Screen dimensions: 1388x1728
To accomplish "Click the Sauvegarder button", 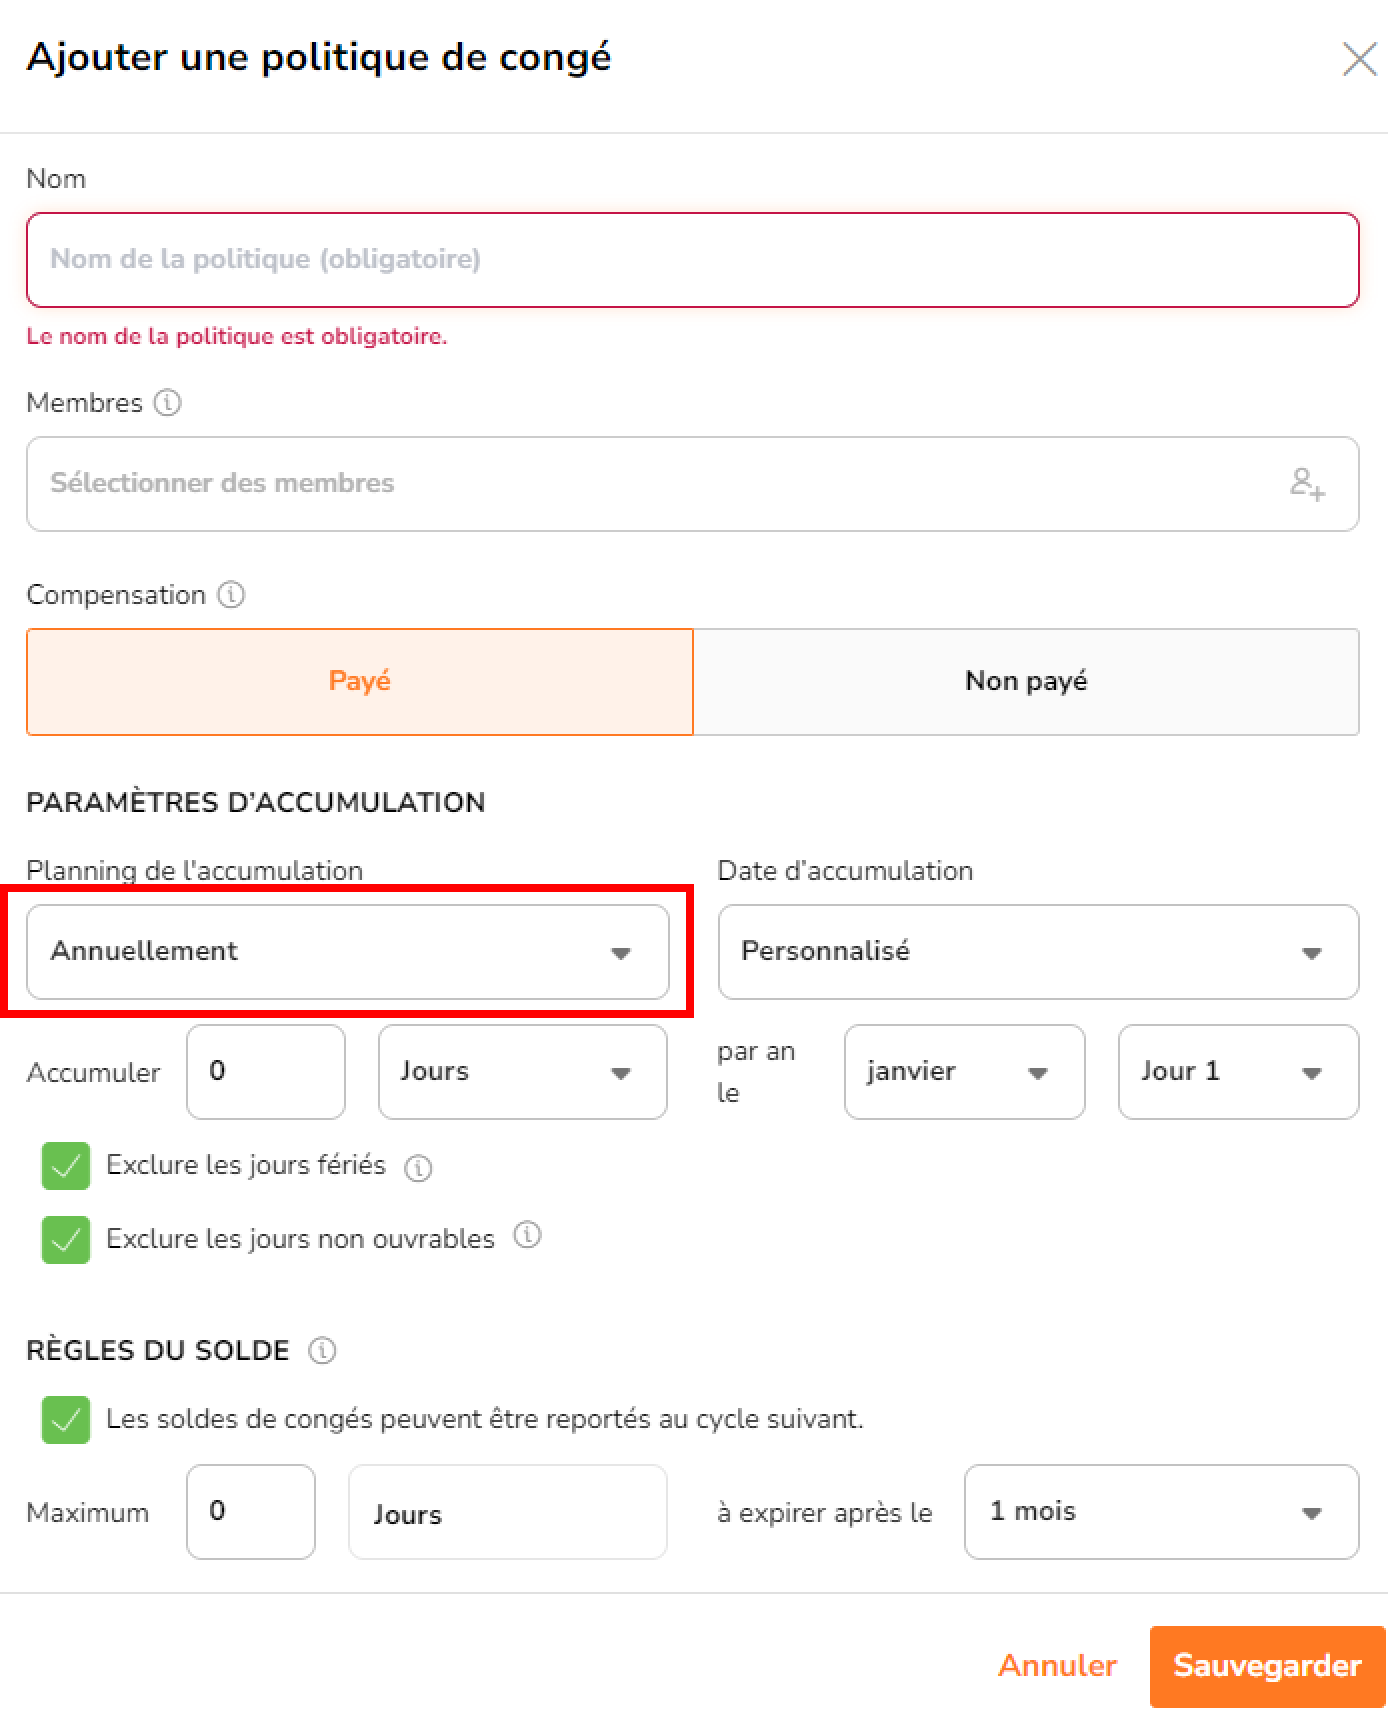I will [1267, 1666].
